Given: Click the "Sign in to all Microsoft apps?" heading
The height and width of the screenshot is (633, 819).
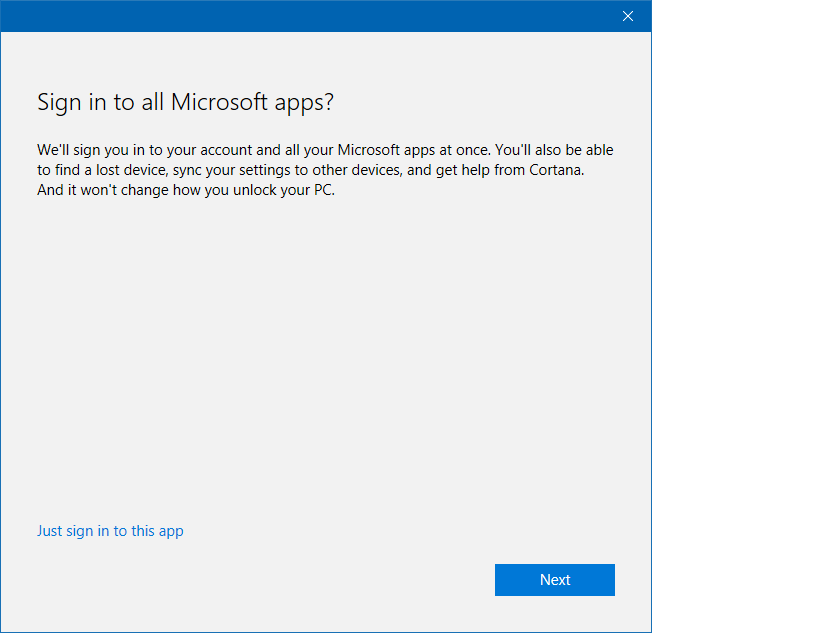Looking at the screenshot, I should tap(185, 102).
